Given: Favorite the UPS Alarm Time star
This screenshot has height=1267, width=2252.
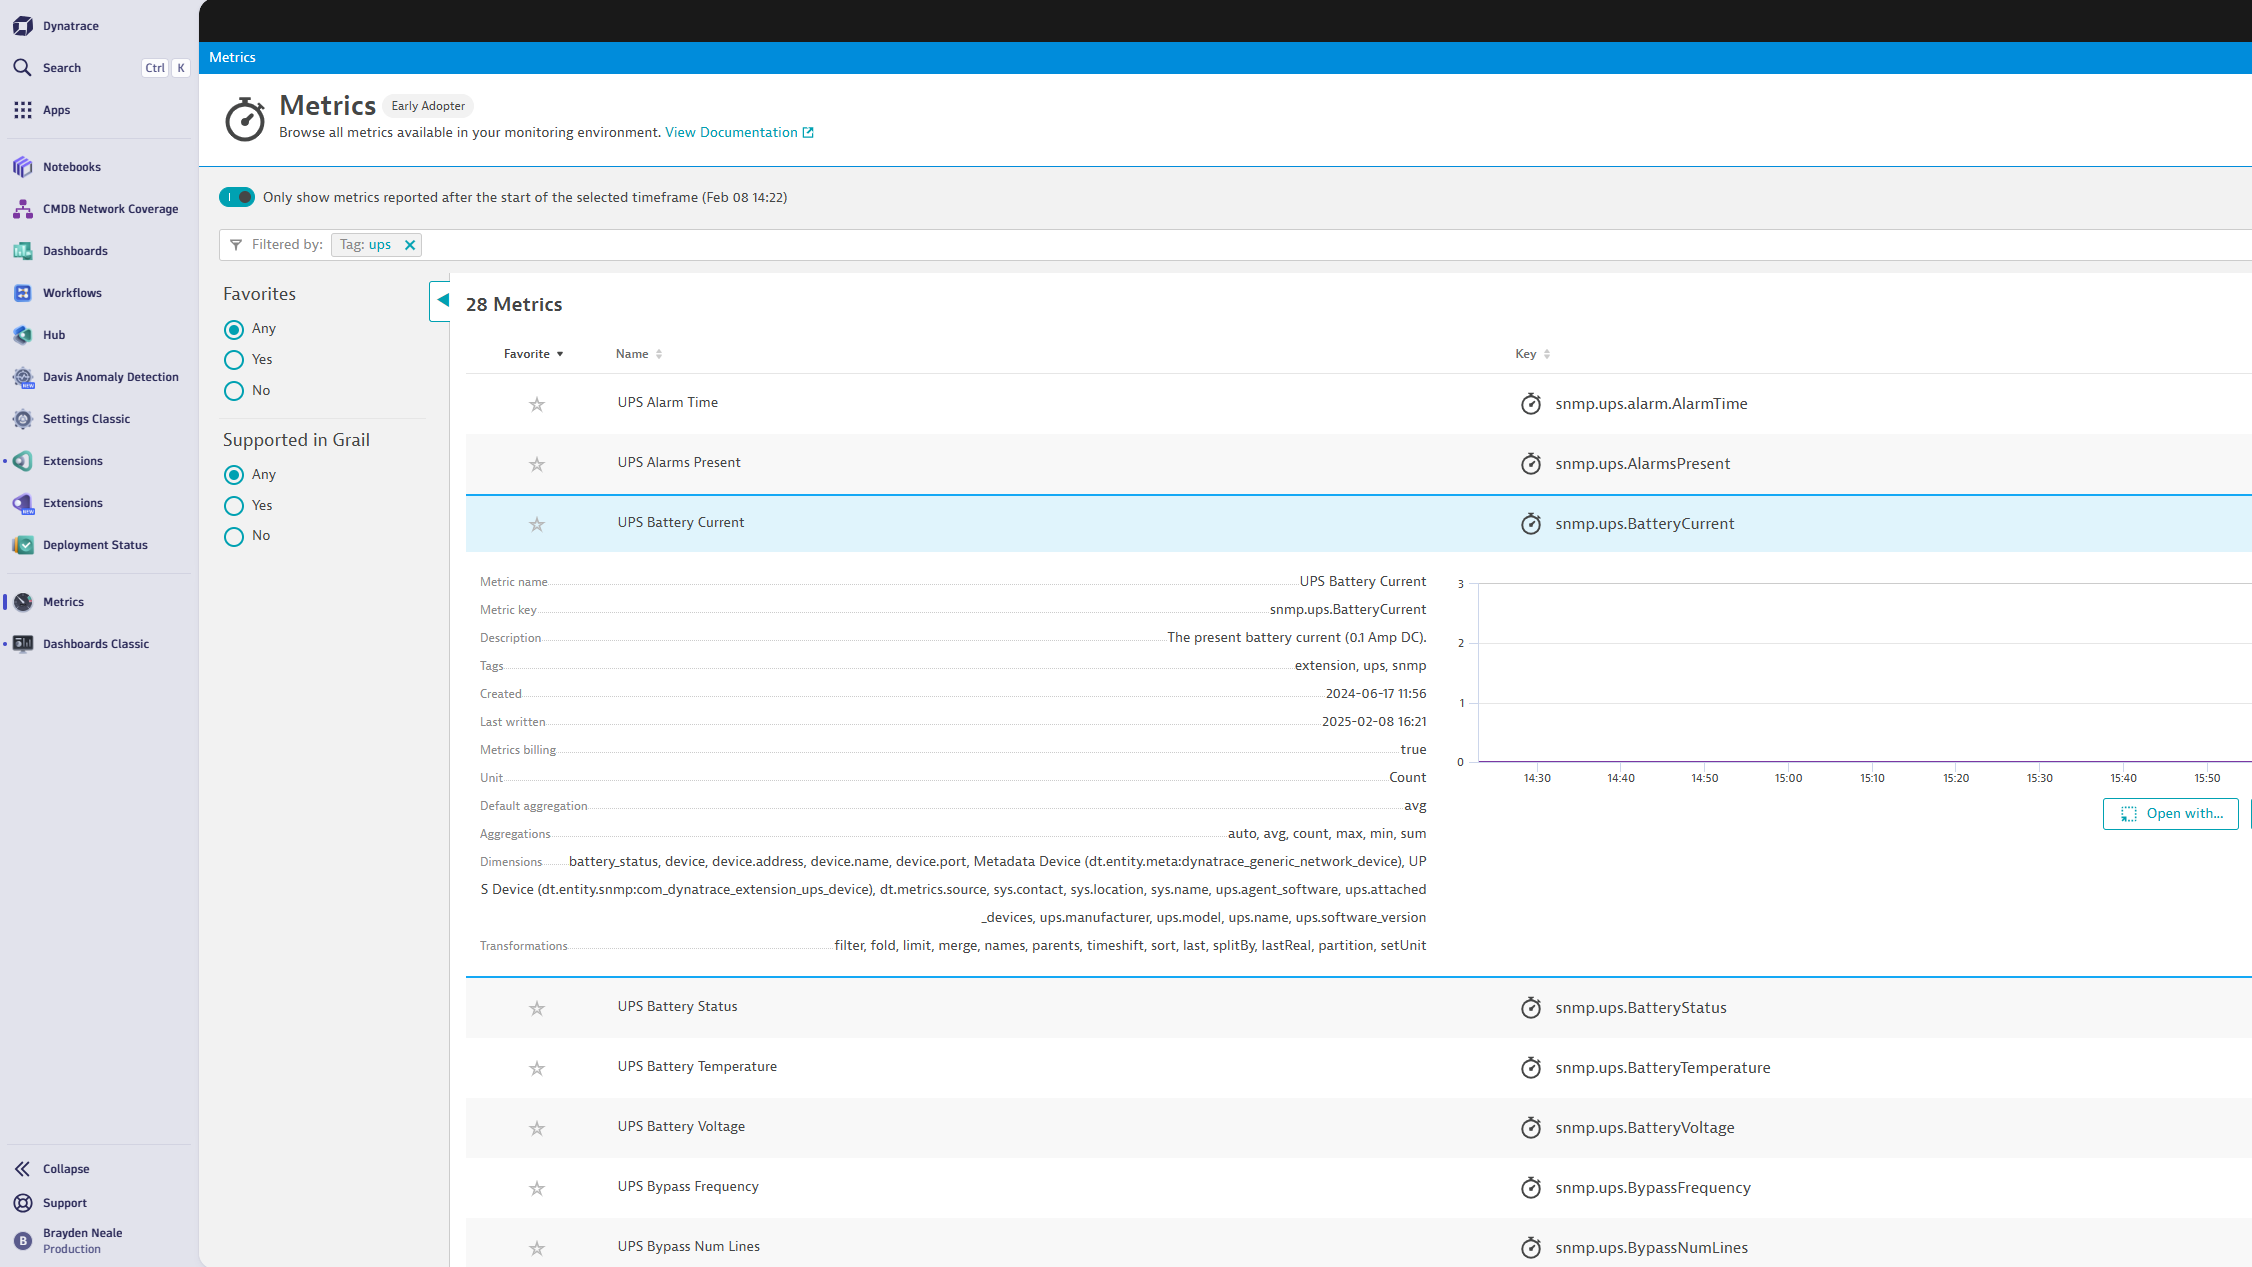Looking at the screenshot, I should pyautogui.click(x=537, y=404).
